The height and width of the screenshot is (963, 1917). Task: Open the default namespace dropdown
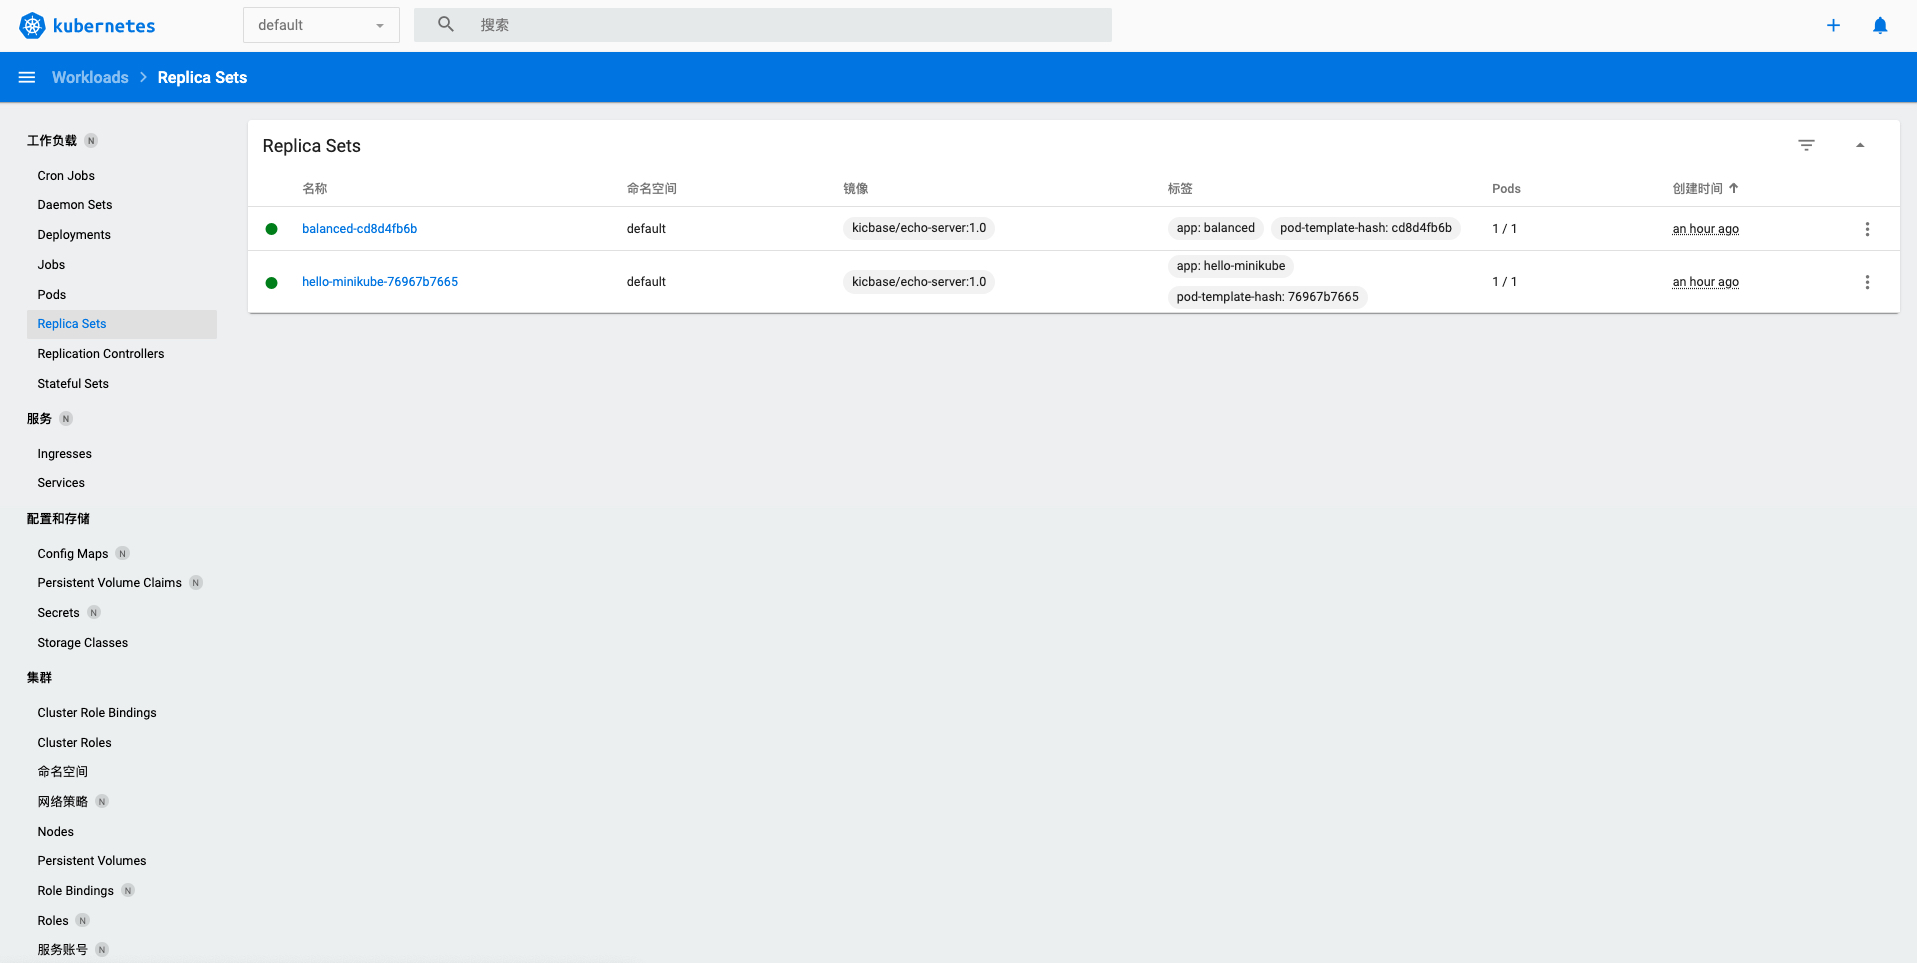(x=321, y=25)
